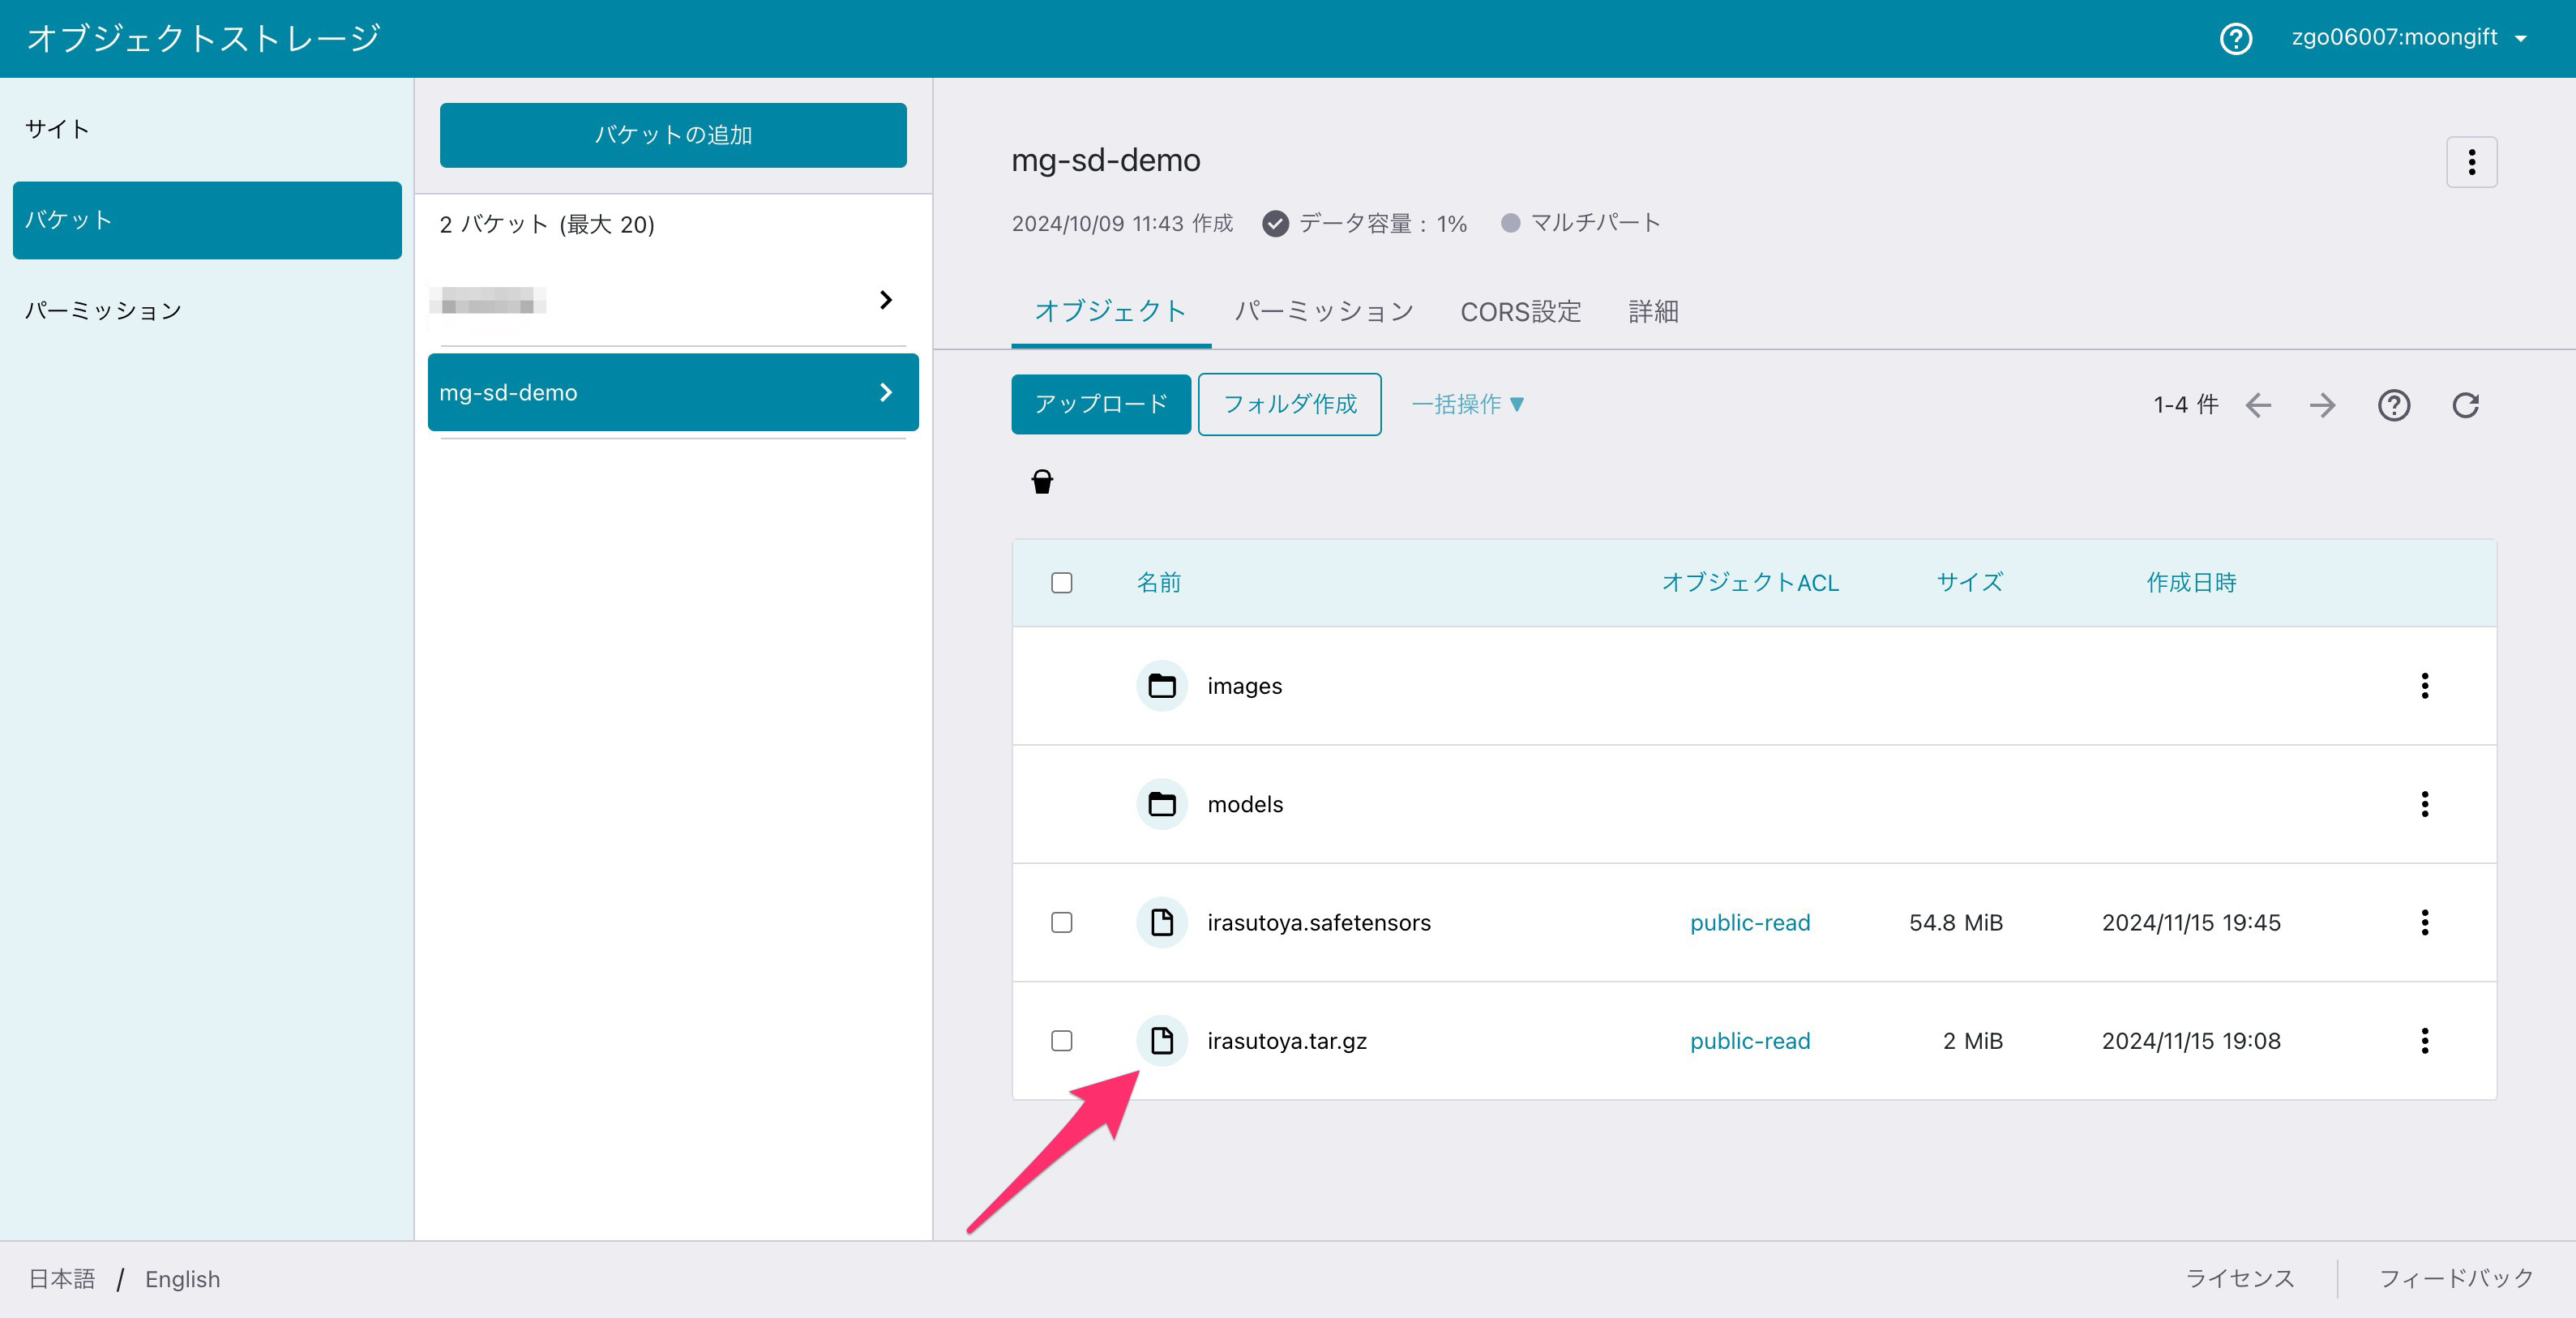Tick the irasutoya.tar.gz checkbox
This screenshot has height=1318, width=2576.
click(x=1062, y=1041)
